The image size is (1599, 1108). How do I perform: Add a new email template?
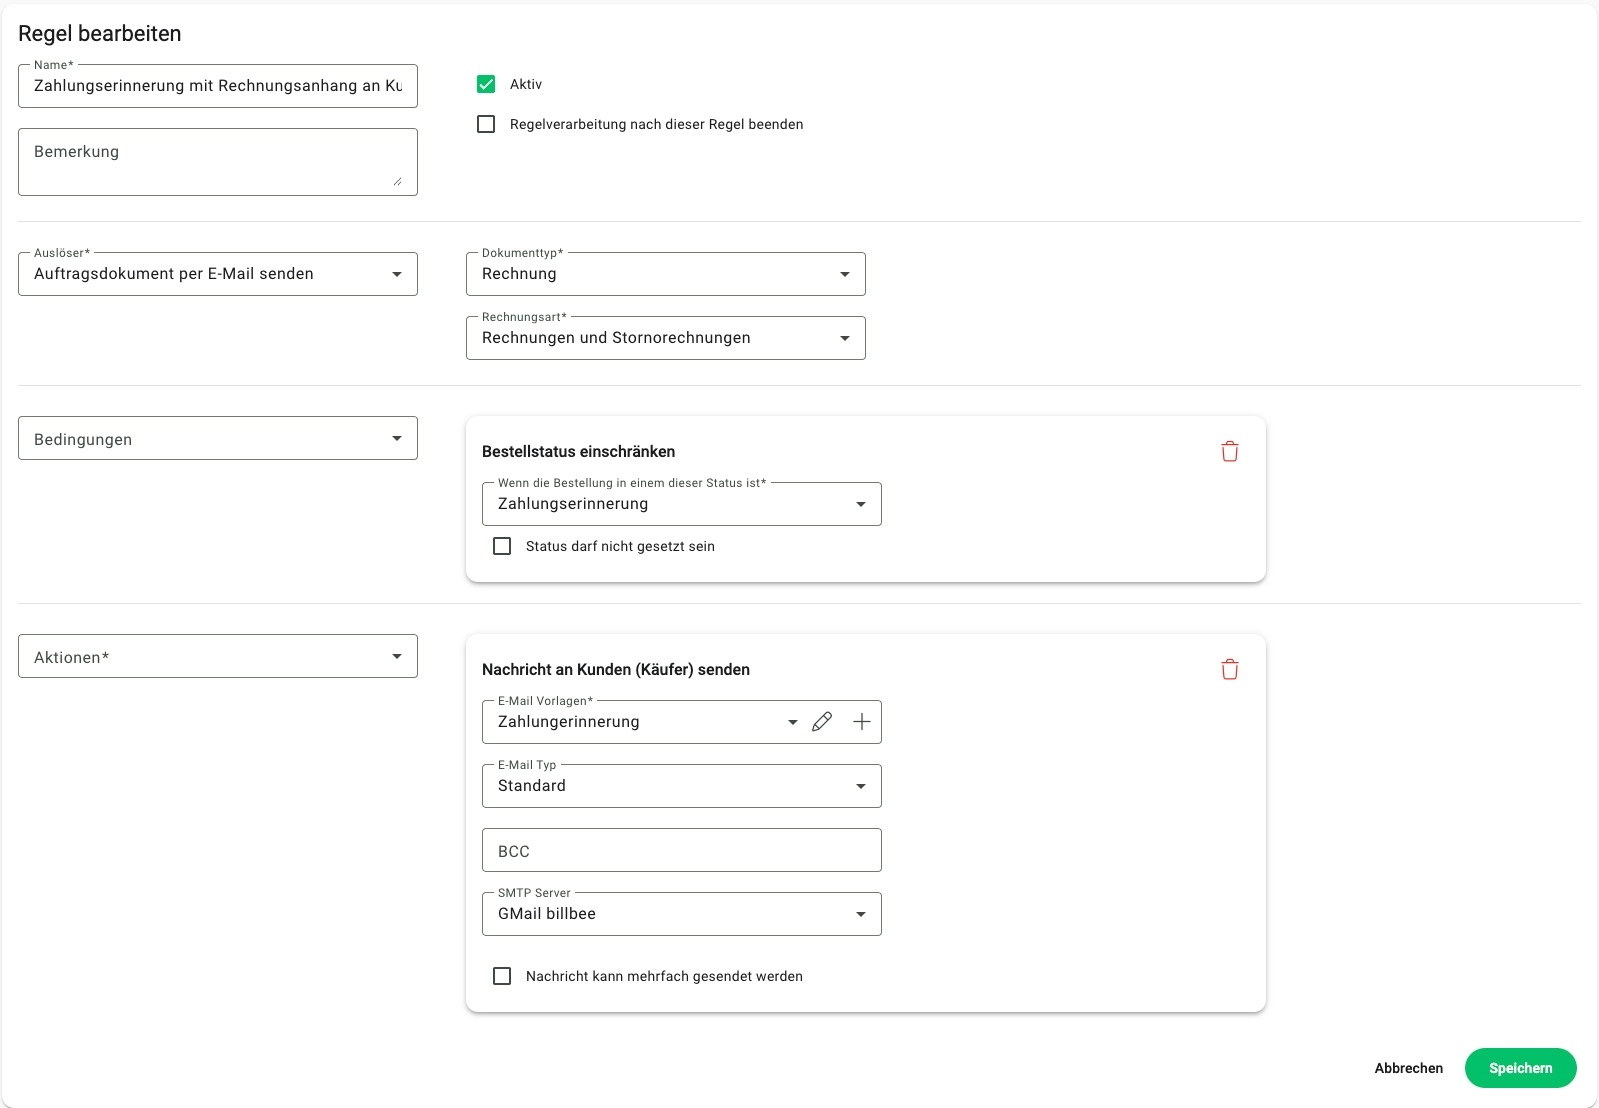click(861, 722)
